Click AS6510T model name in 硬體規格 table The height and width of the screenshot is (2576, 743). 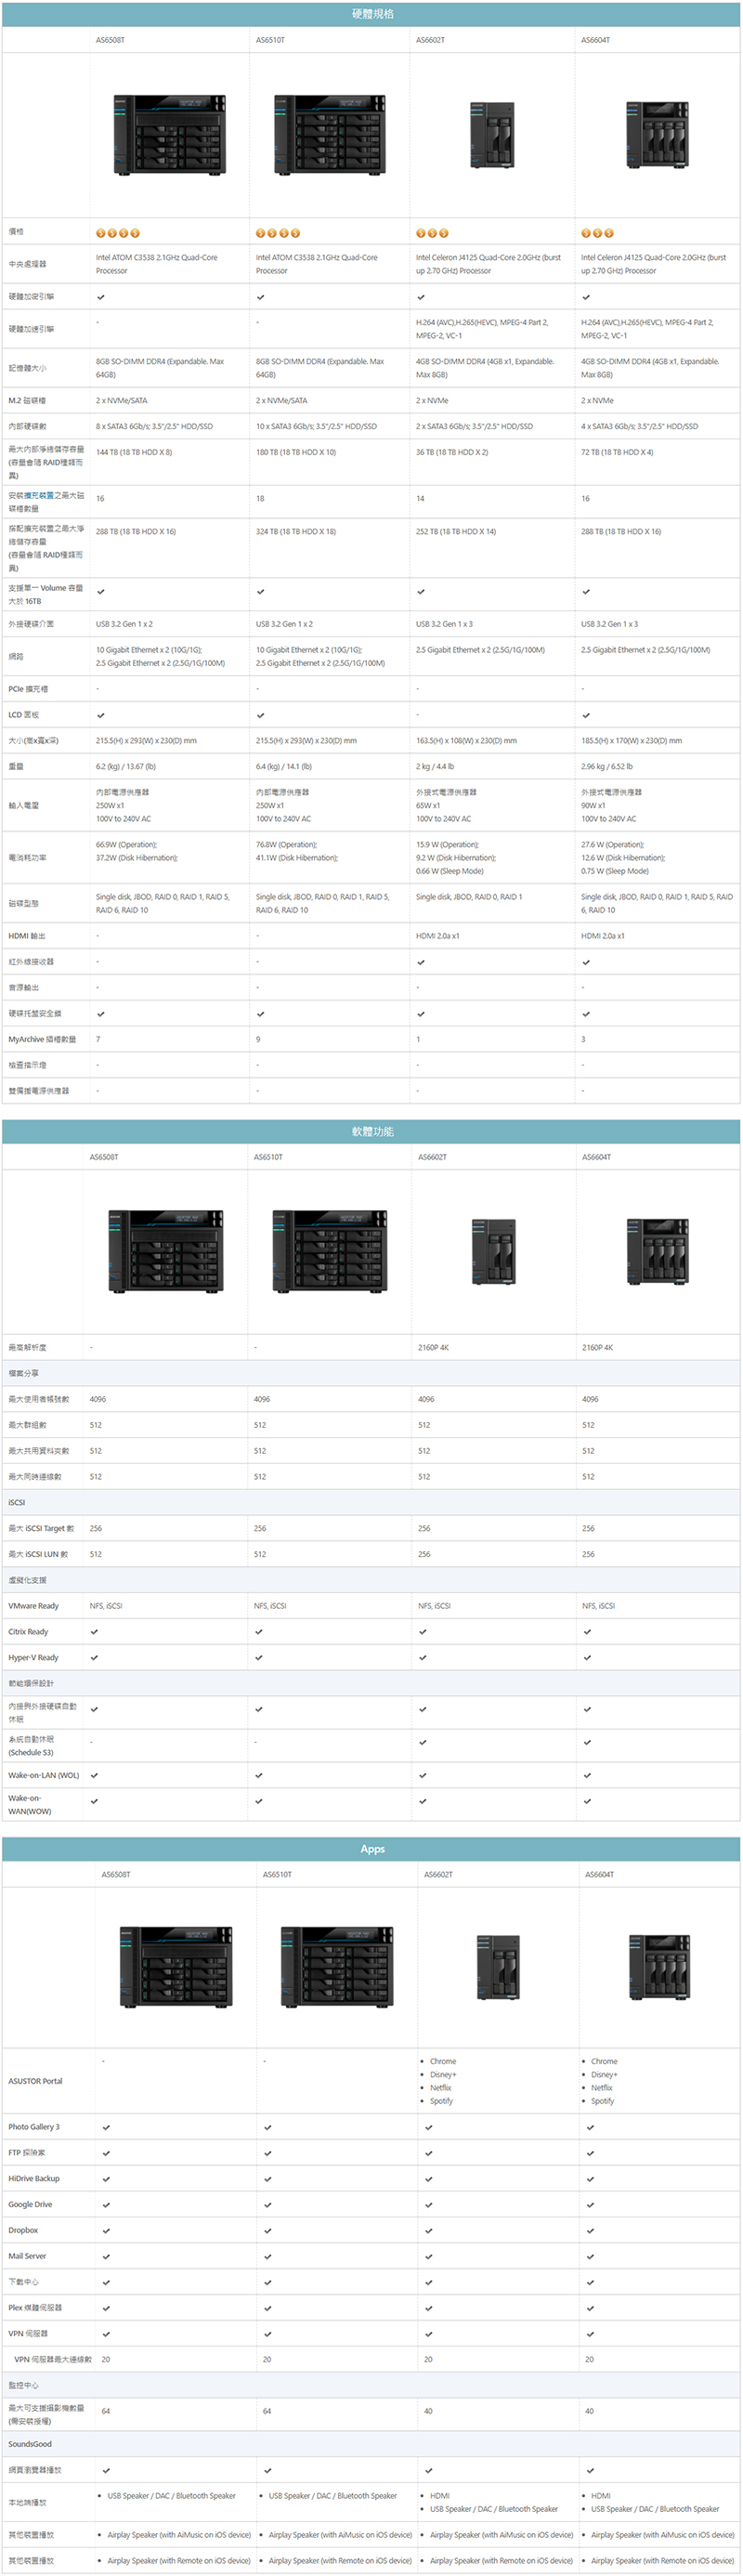coord(270,41)
